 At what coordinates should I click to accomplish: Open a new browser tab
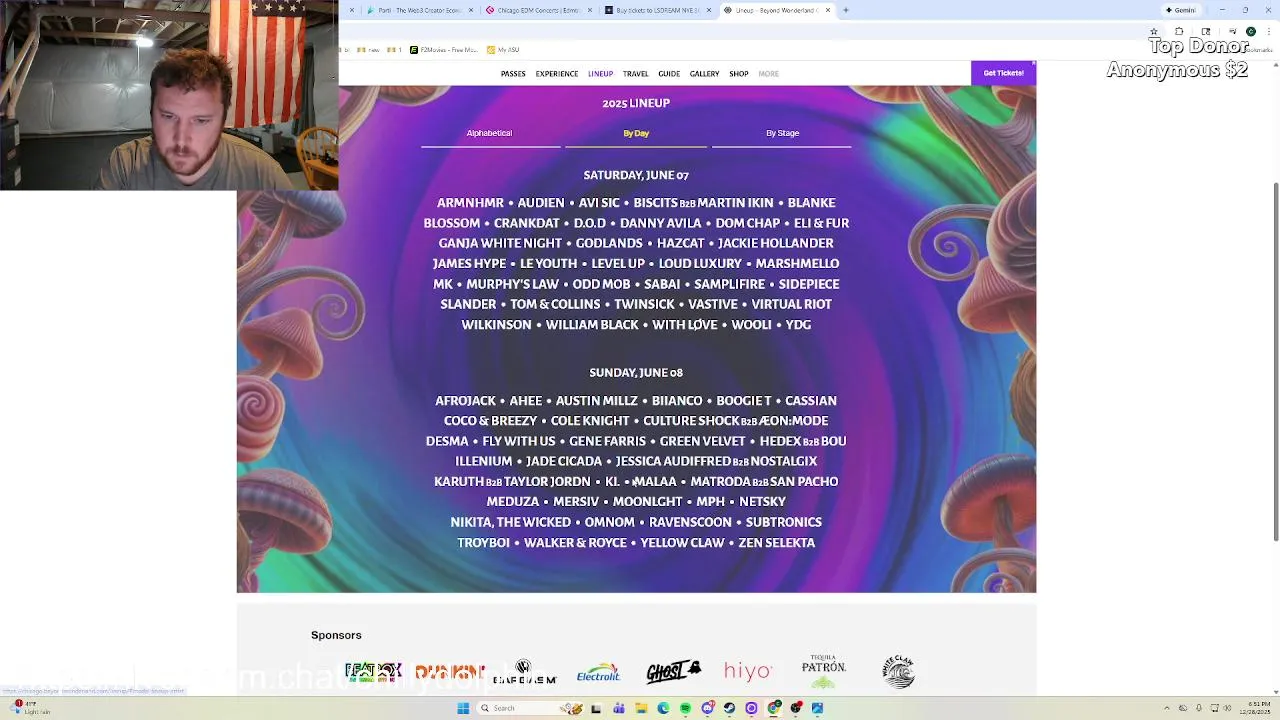coord(845,10)
